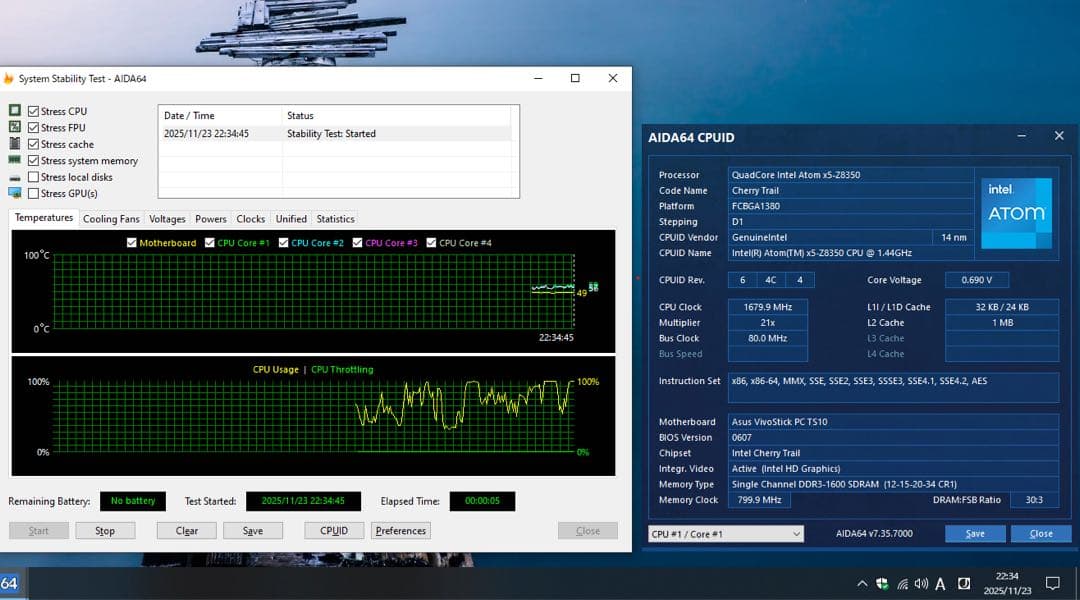Click the Core Voltage 0.690 V value
Viewport: 1080px width, 600px height.
(x=977, y=280)
